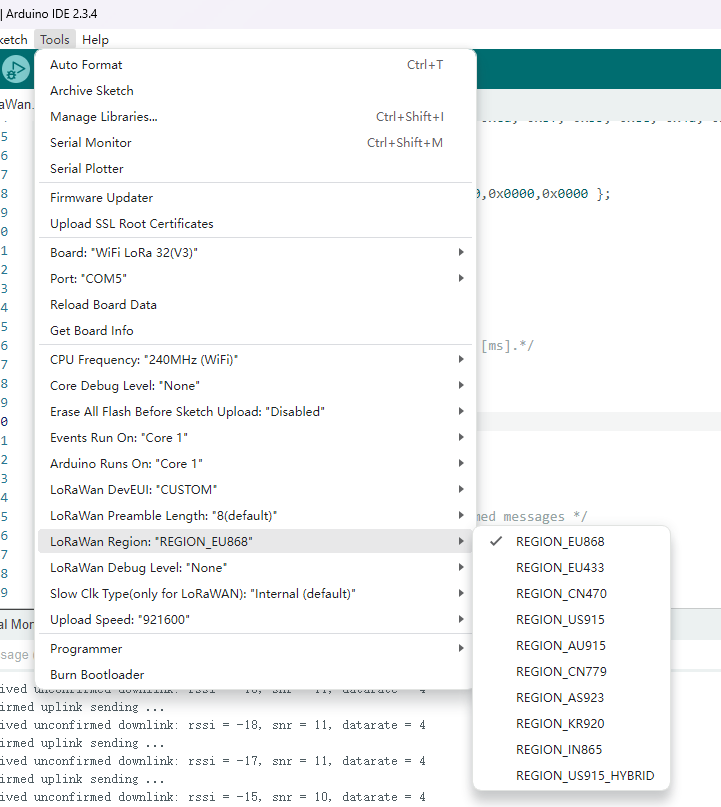Choose Manage Libraries... entry

(x=103, y=117)
